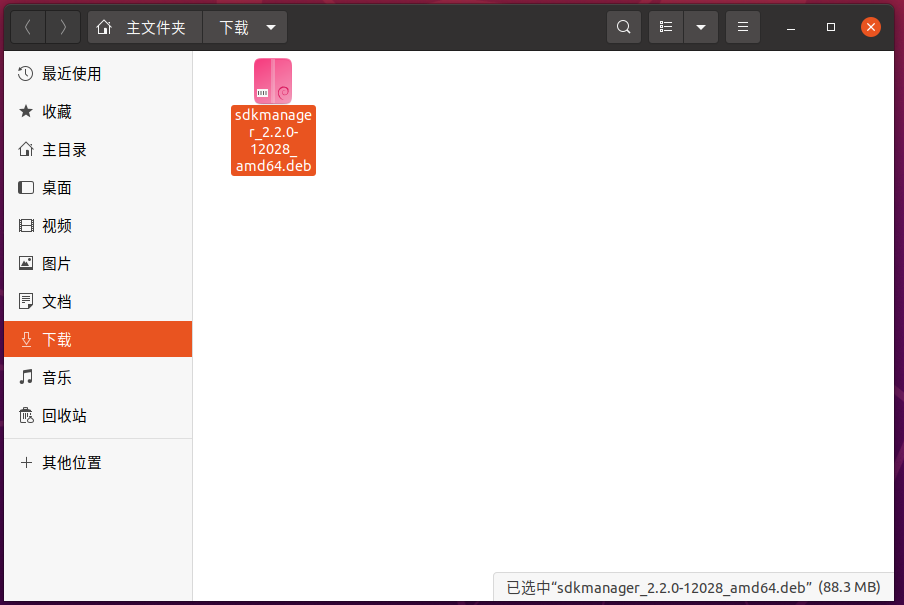Image resolution: width=904 pixels, height=605 pixels.
Task: Click the trash bin icon beside 回收站
Action: click(x=26, y=415)
